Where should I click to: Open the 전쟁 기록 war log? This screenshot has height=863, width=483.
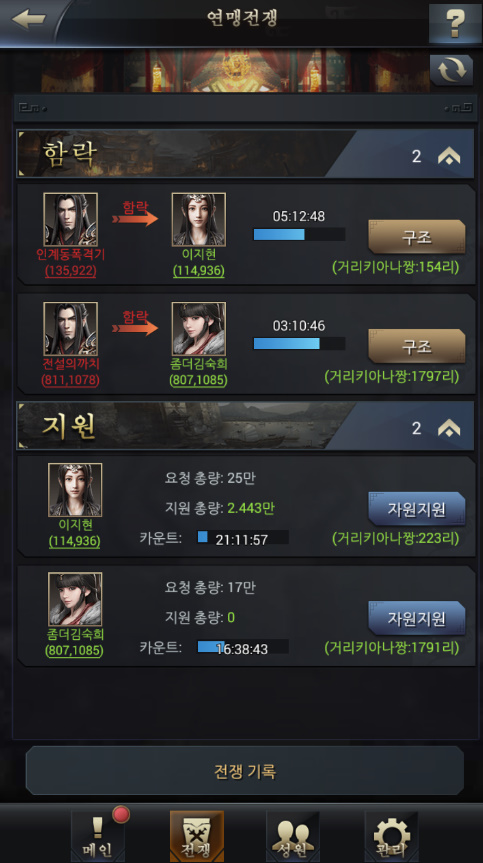245,771
